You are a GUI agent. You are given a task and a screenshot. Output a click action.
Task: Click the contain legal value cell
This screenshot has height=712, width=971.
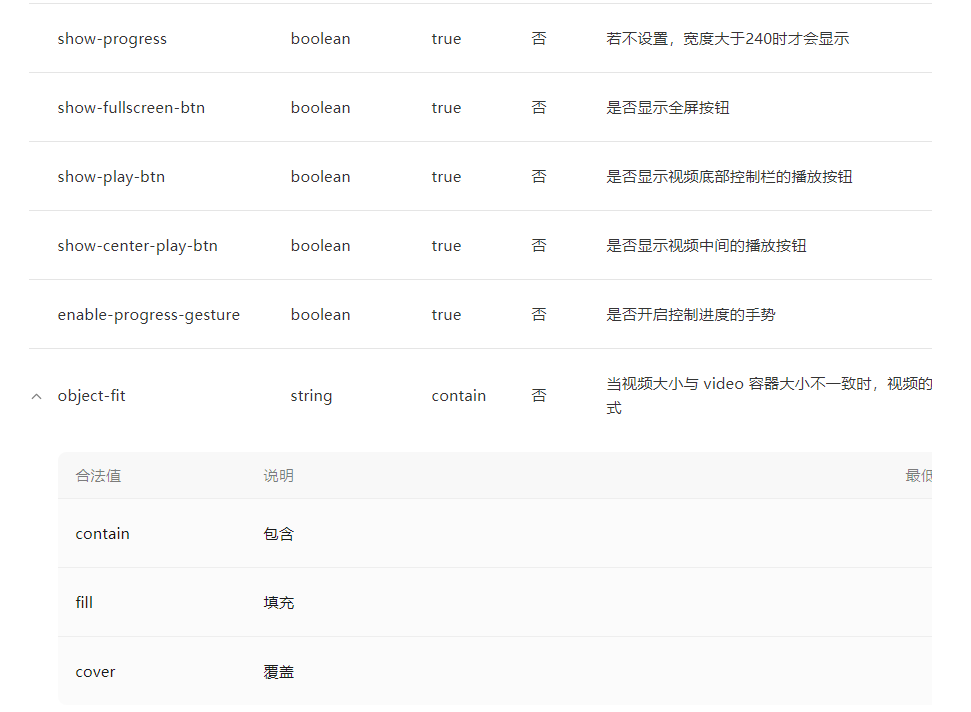pos(103,534)
